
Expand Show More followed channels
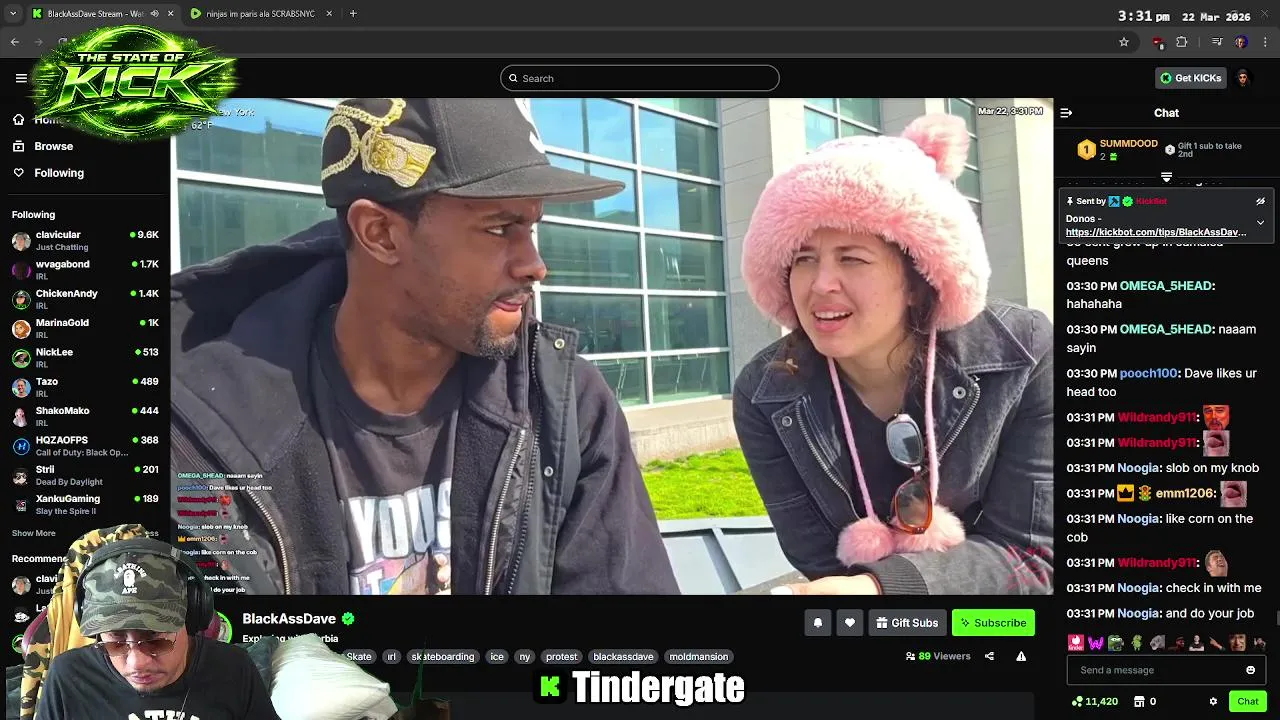click(34, 533)
